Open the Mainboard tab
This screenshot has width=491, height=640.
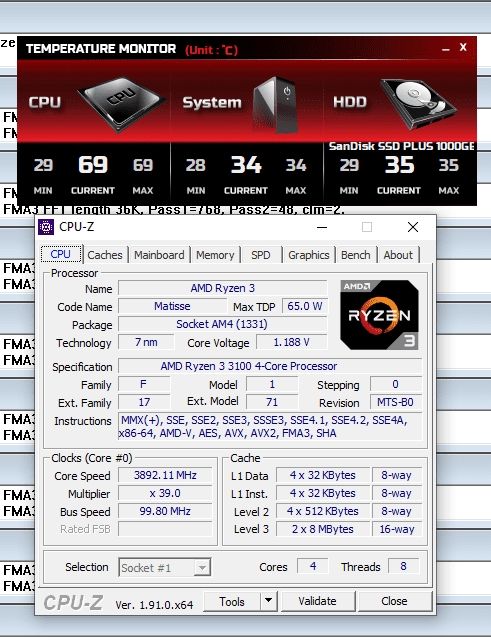point(159,255)
